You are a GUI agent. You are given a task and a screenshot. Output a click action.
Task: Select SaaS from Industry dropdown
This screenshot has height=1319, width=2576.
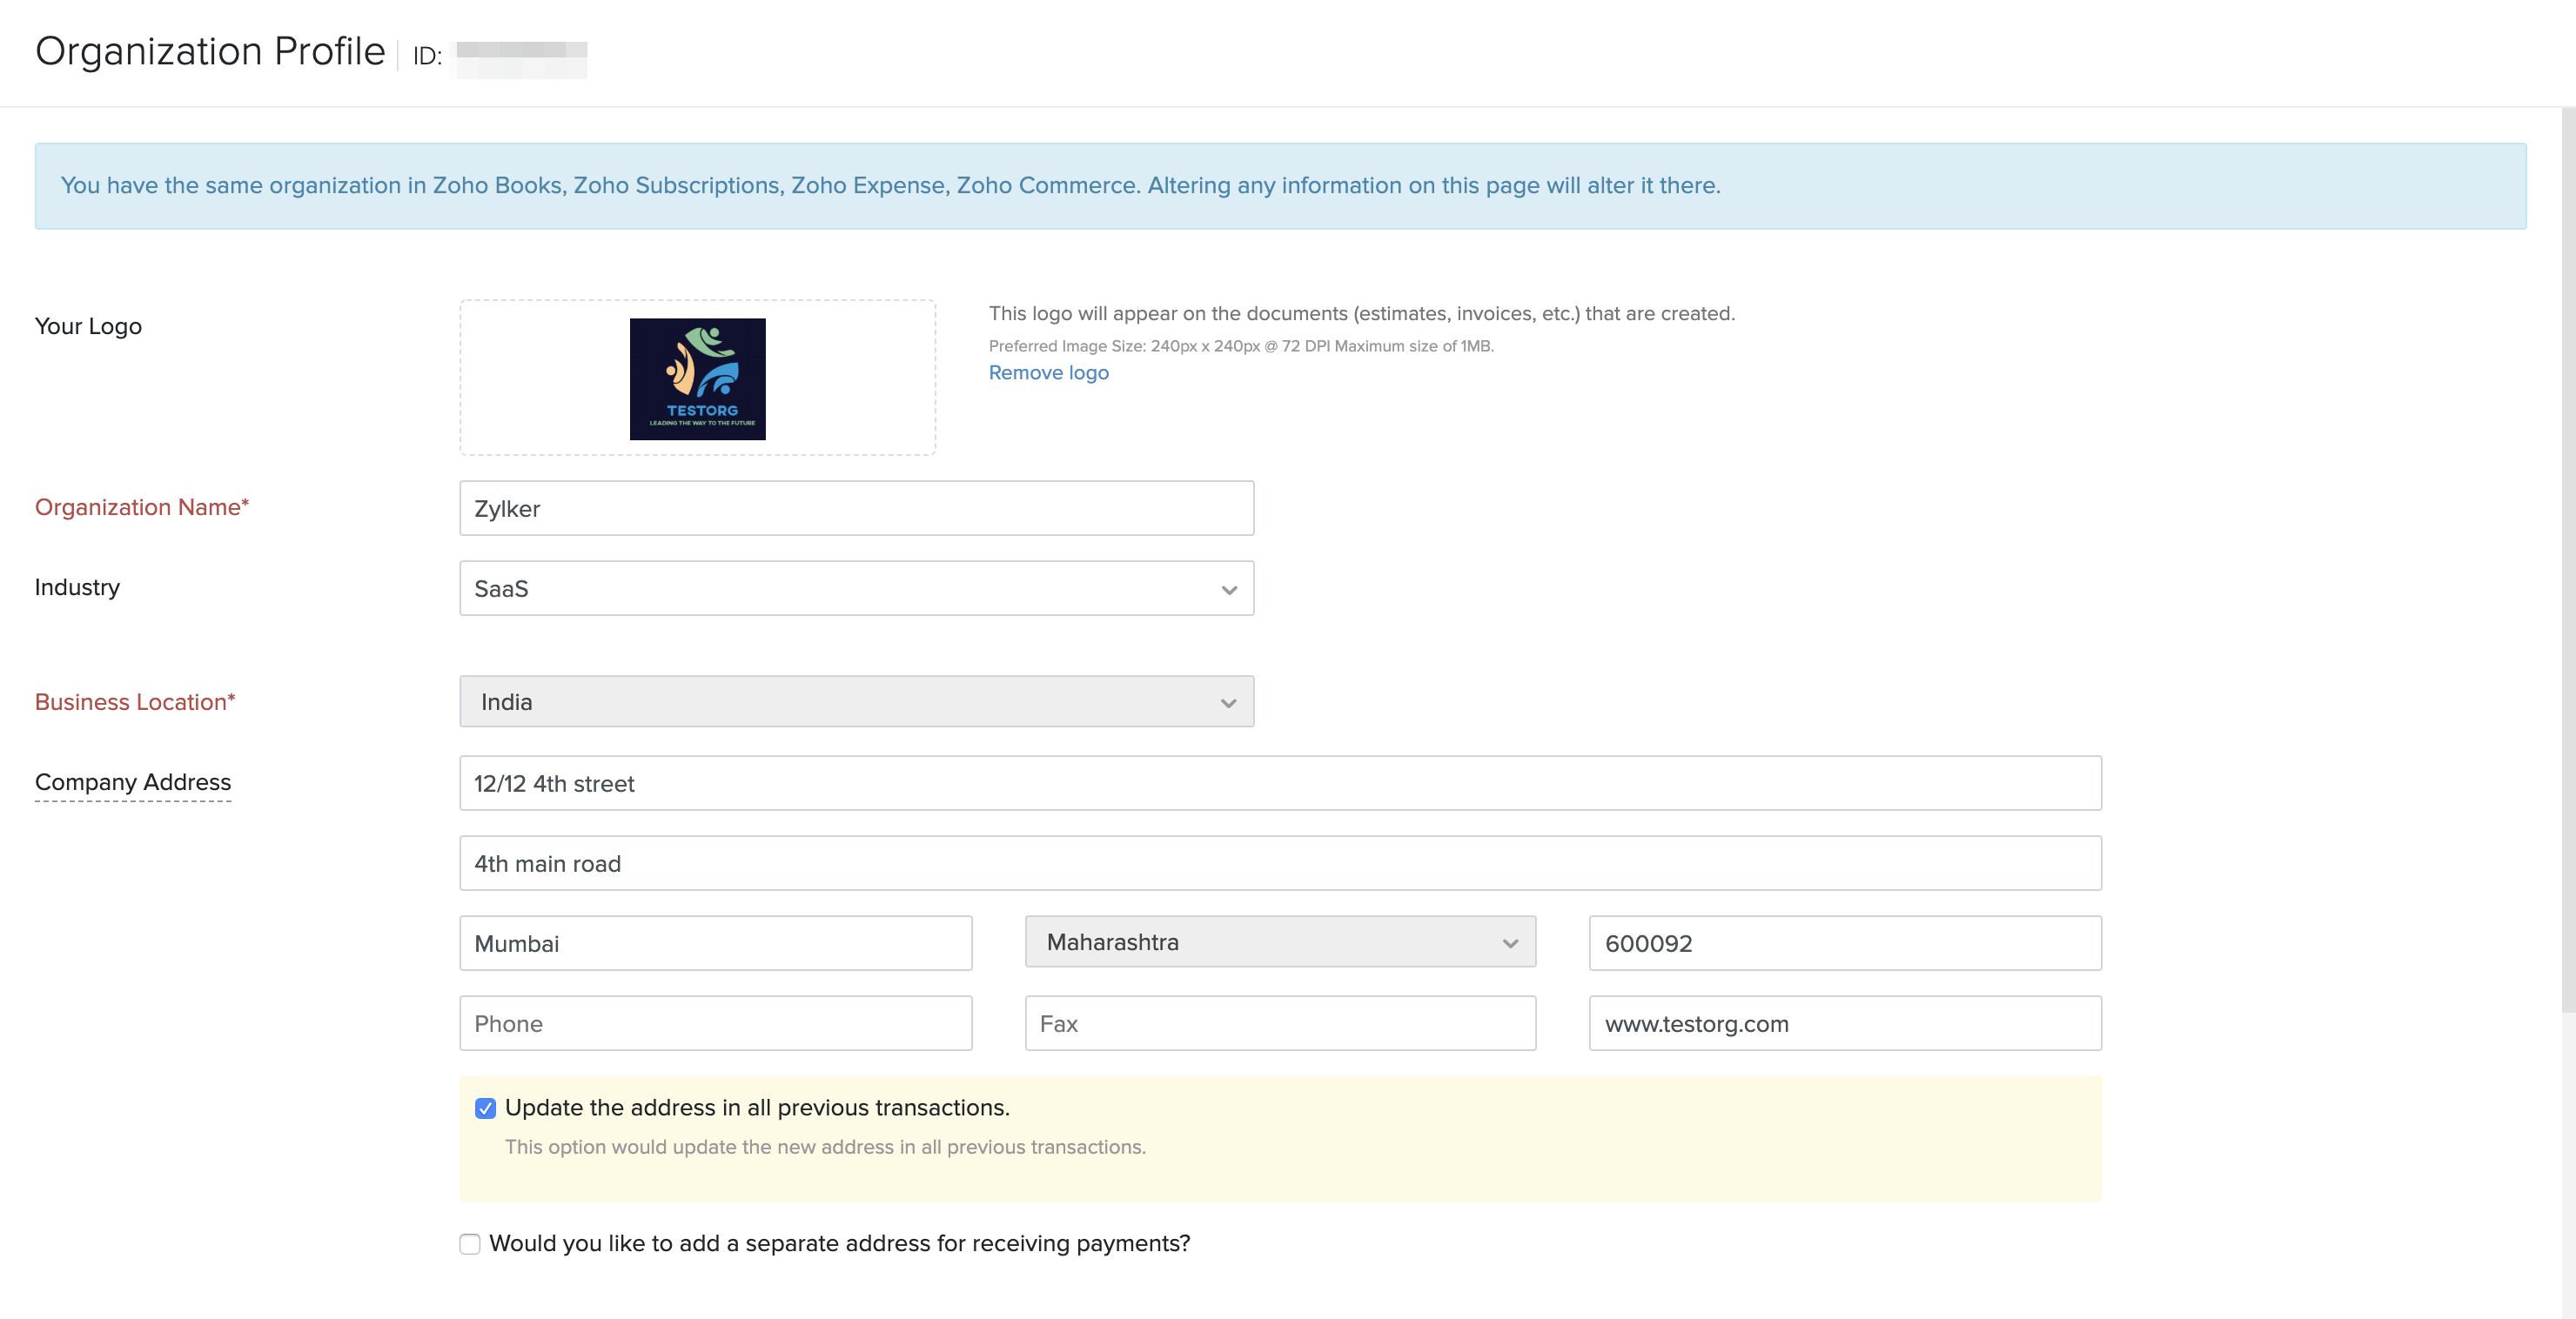point(856,587)
